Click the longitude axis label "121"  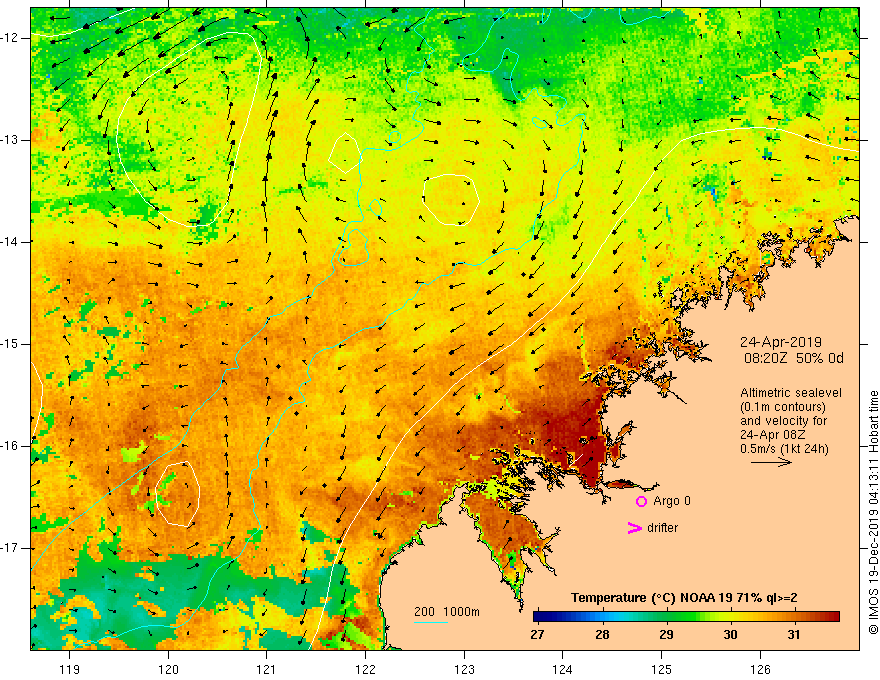click(x=267, y=669)
